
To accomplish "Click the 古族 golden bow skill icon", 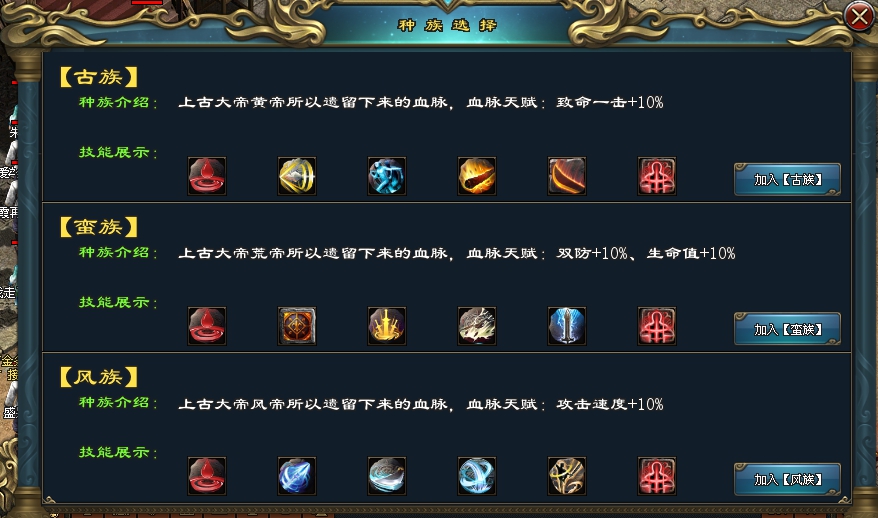I will tap(297, 176).
